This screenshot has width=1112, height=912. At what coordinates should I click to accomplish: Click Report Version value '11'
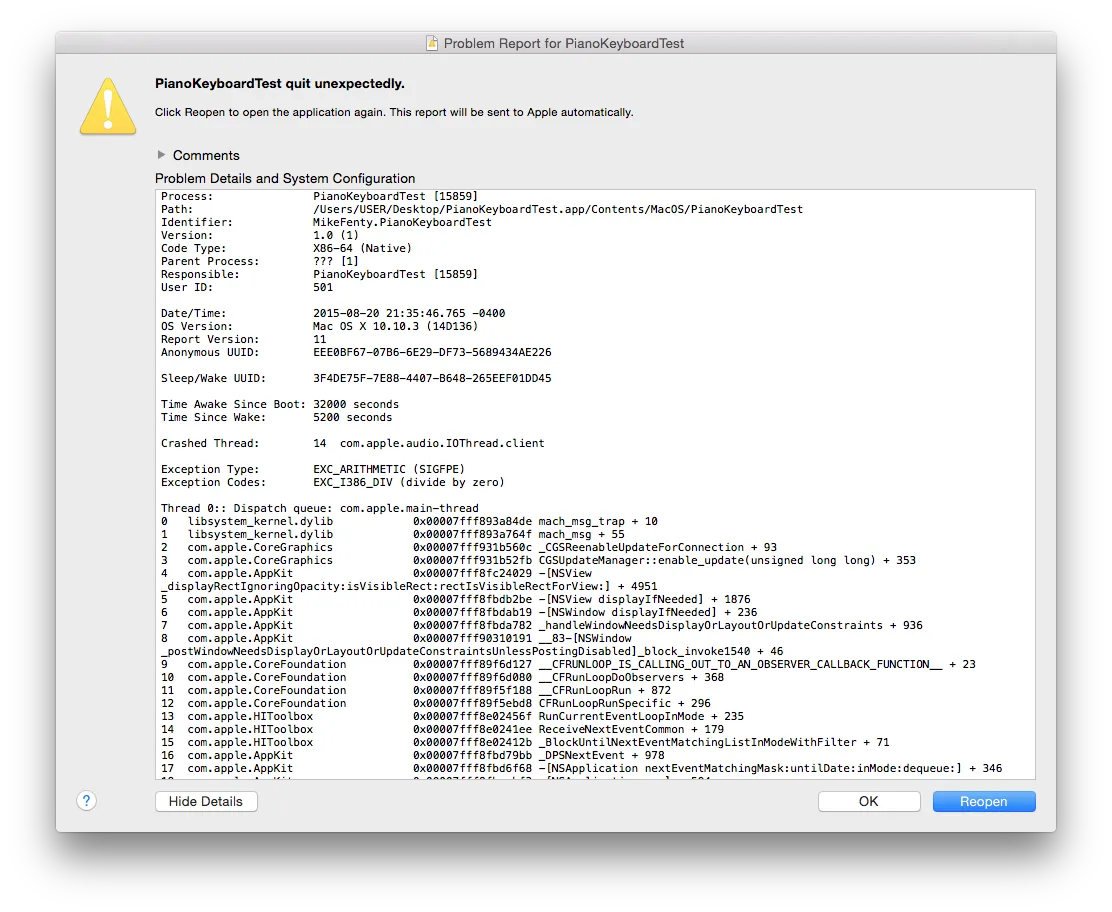320,340
